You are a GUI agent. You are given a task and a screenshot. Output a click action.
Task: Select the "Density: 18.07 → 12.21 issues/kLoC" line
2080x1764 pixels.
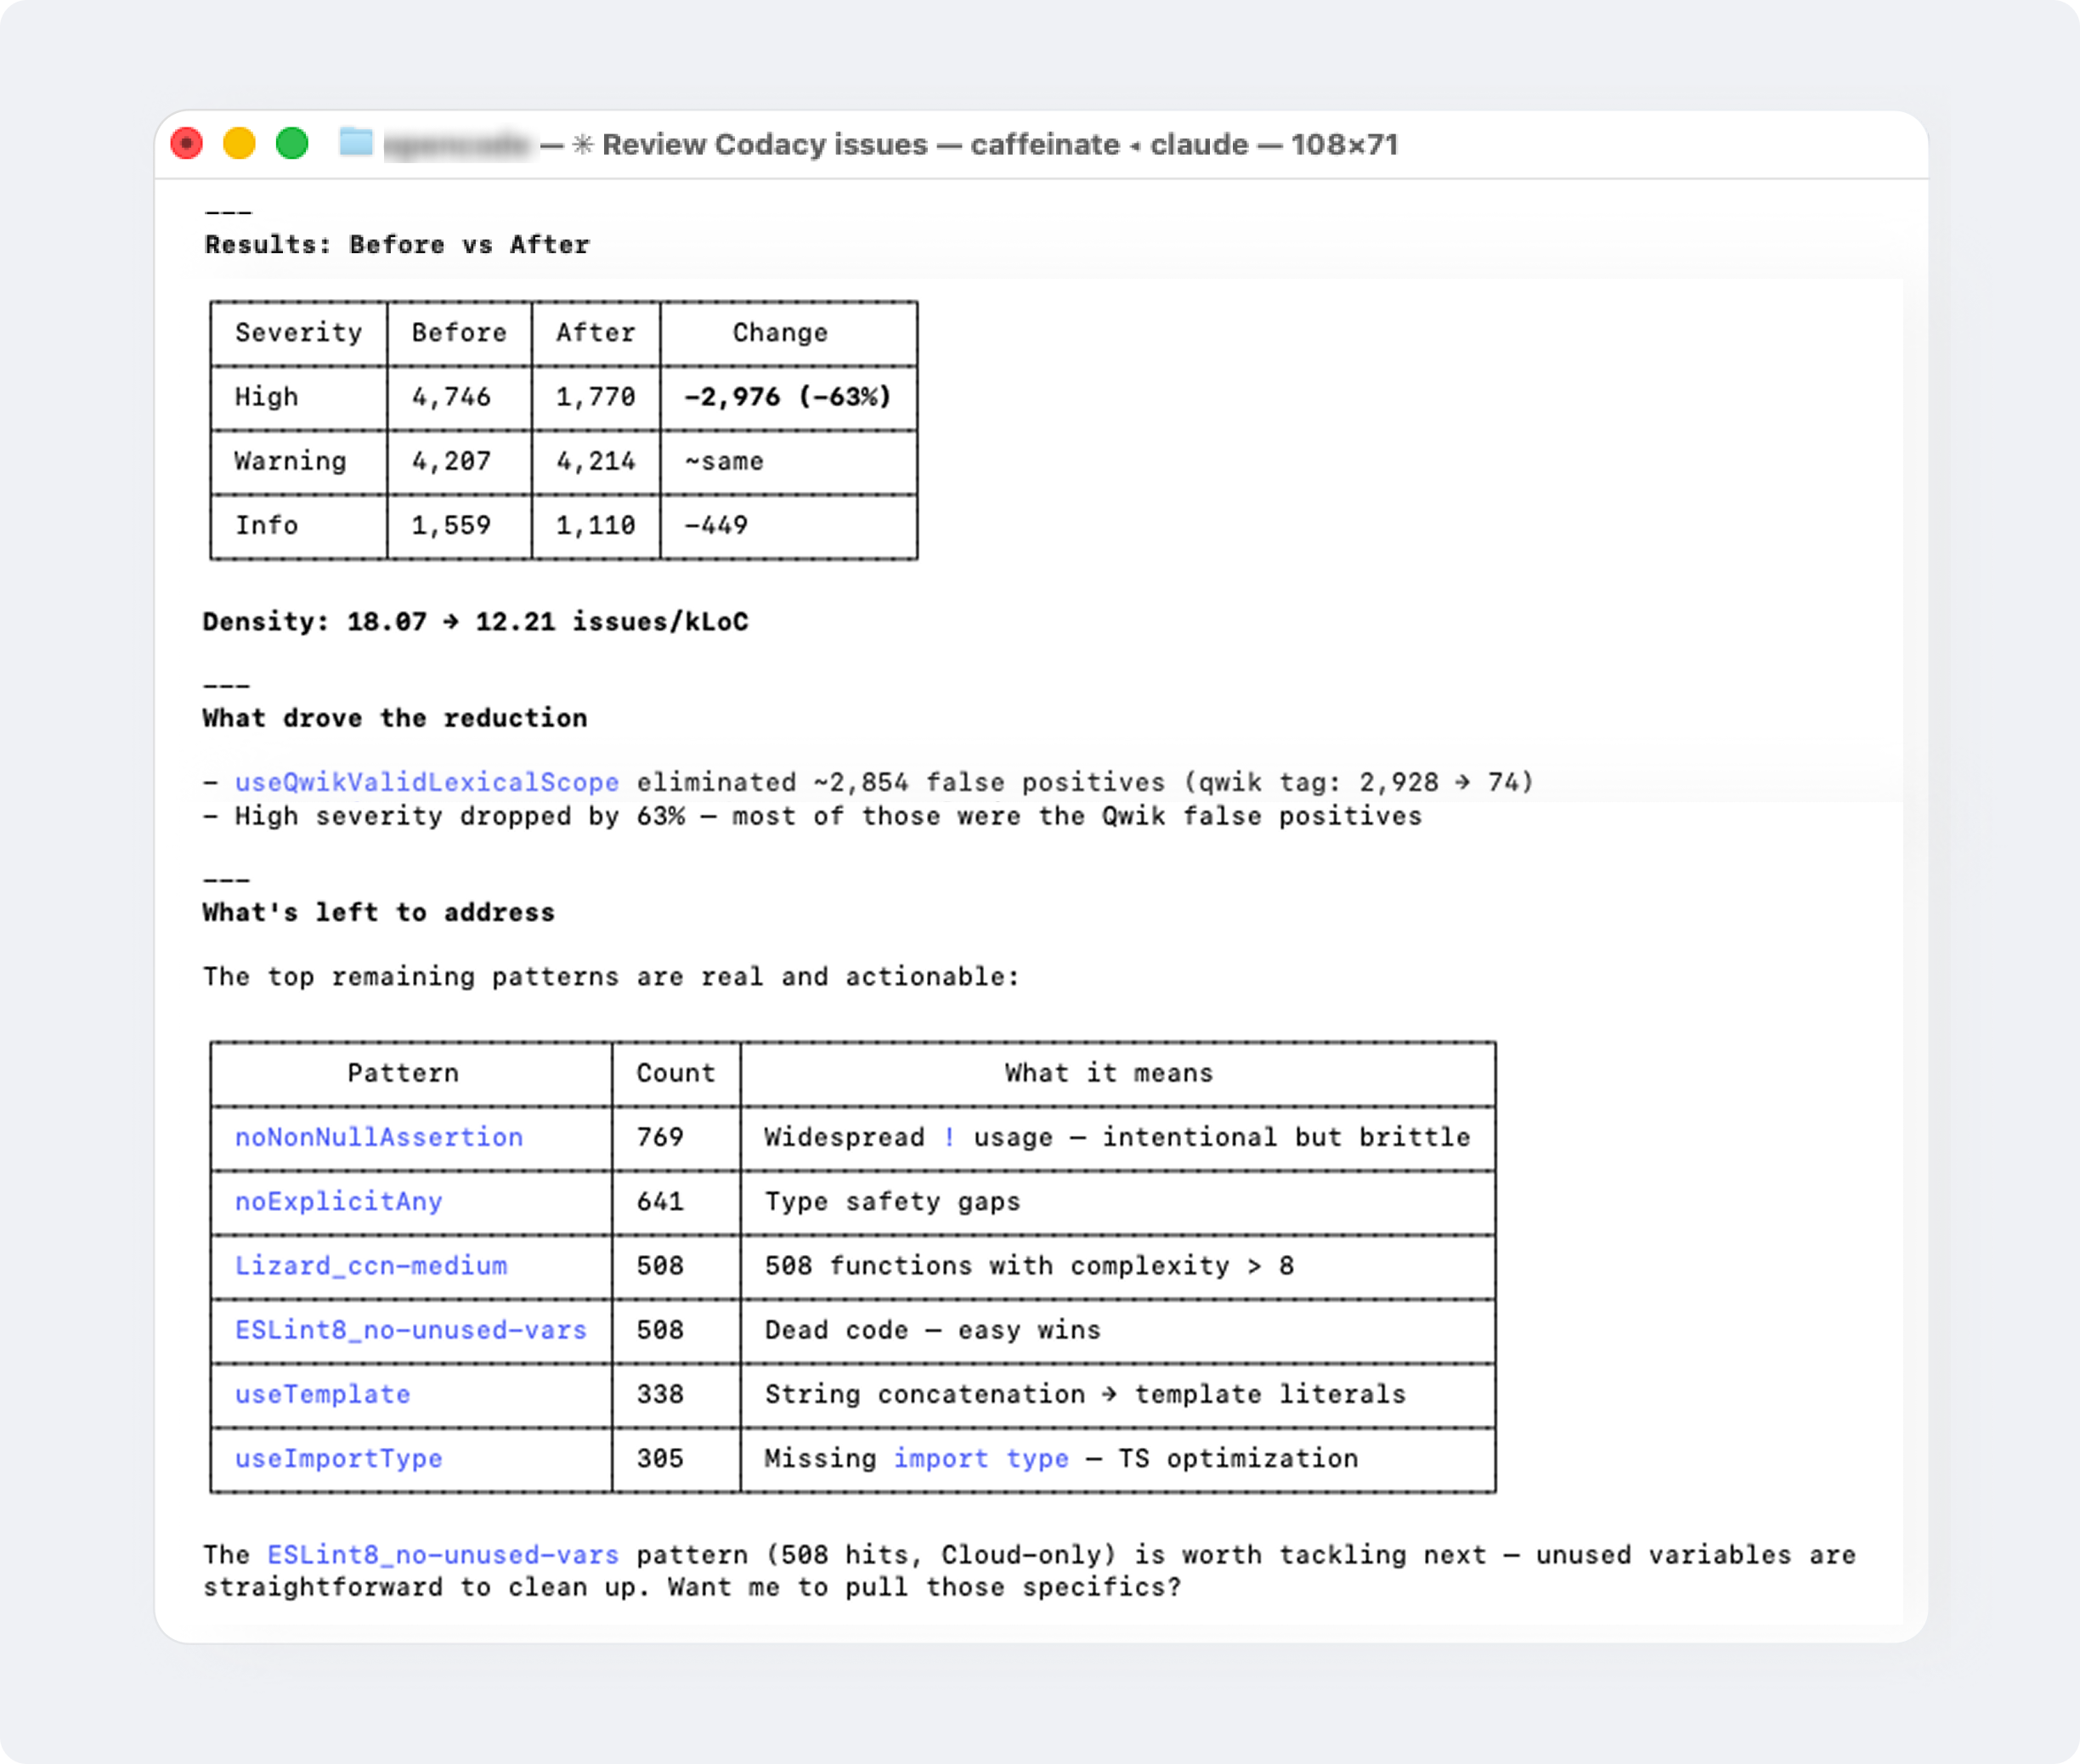(x=475, y=622)
